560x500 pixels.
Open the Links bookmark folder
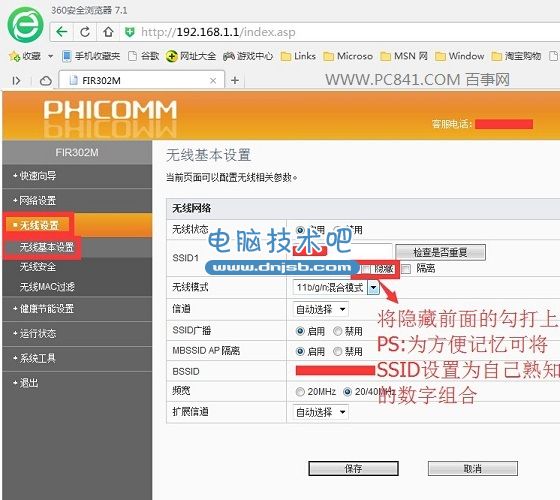pyautogui.click(x=298, y=56)
